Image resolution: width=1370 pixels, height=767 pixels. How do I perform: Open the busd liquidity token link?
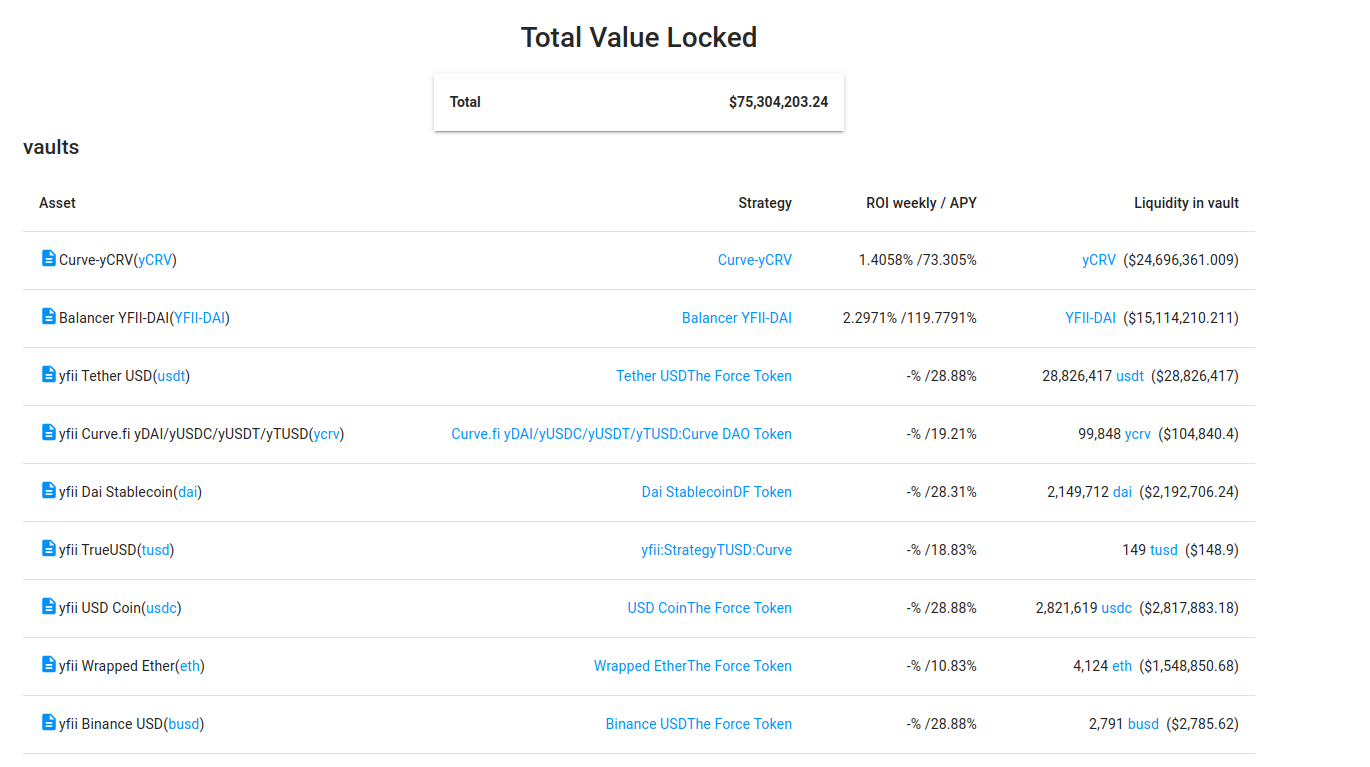[1143, 723]
